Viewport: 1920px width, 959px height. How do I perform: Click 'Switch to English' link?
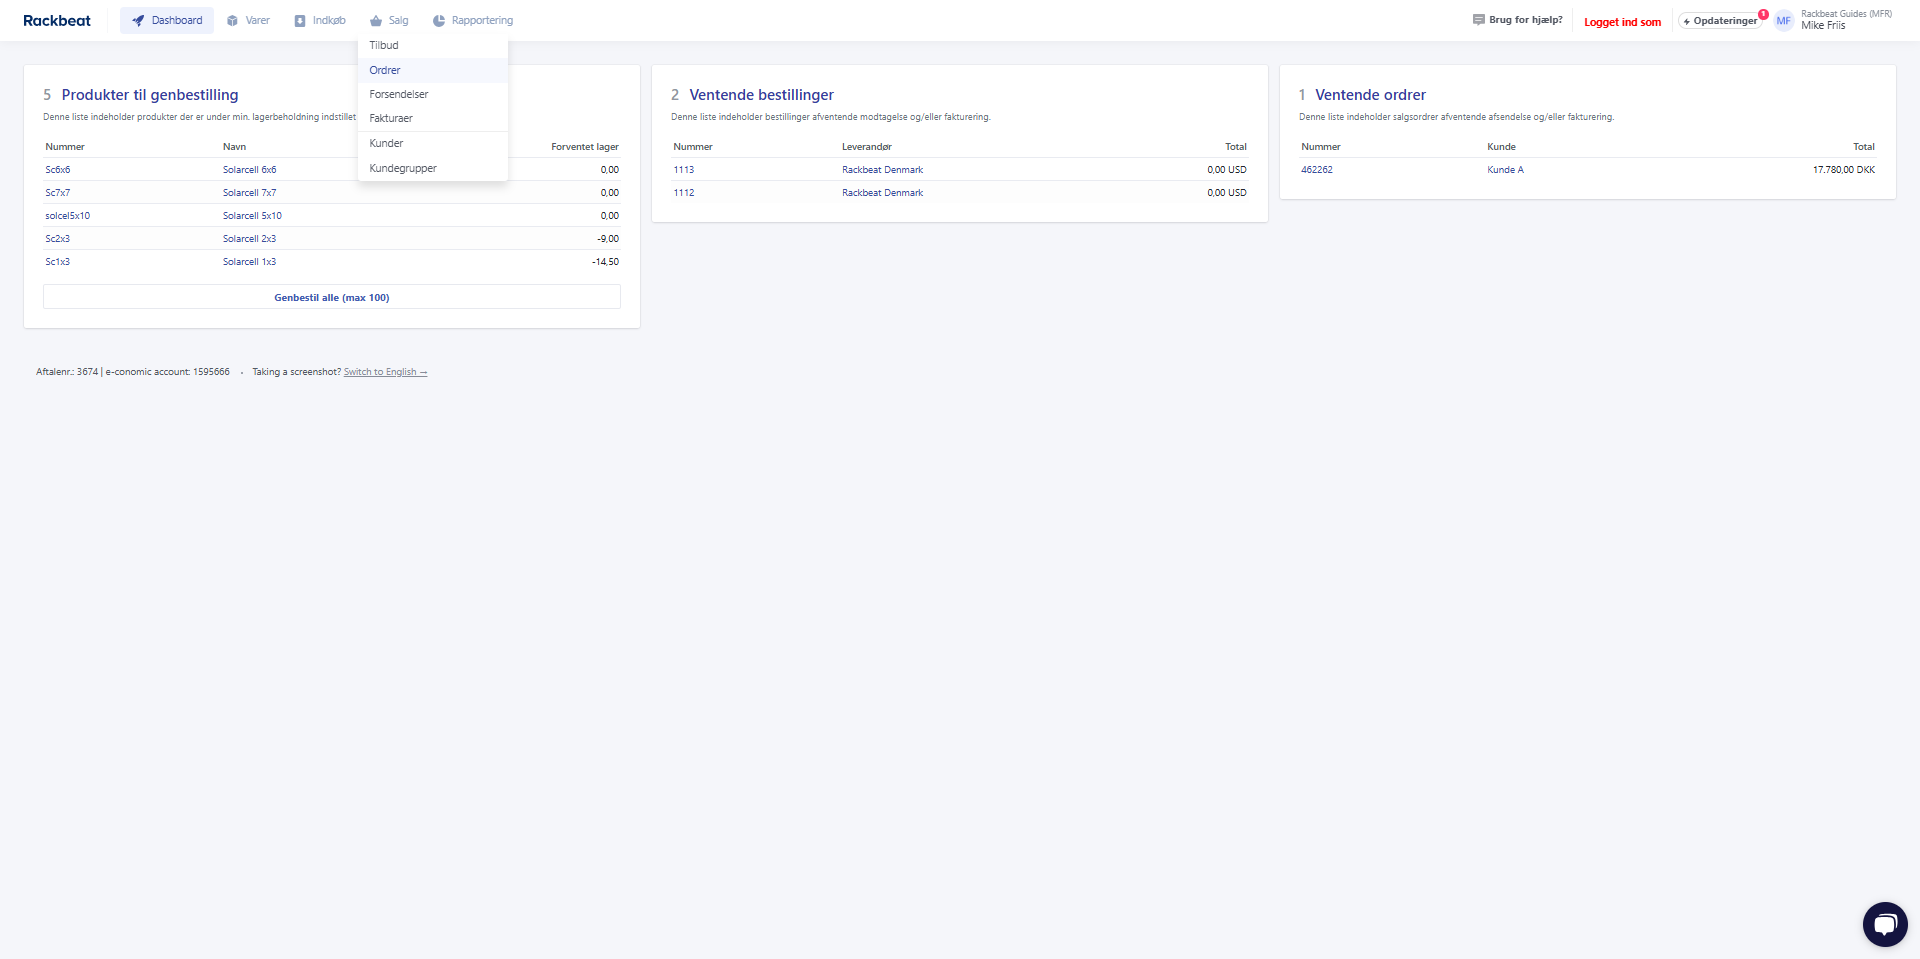coord(385,372)
